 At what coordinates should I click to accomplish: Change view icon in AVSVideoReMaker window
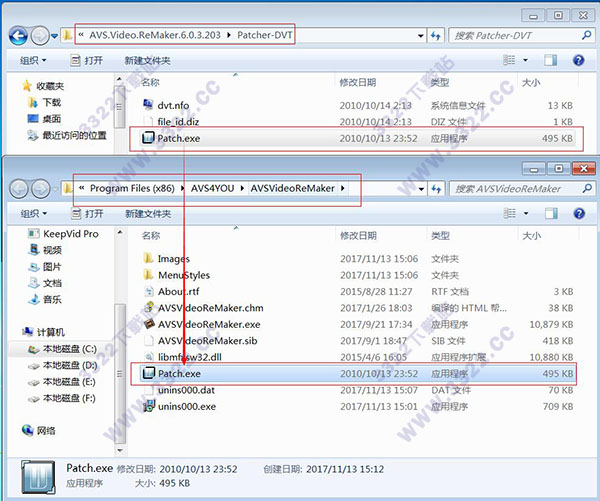click(509, 214)
